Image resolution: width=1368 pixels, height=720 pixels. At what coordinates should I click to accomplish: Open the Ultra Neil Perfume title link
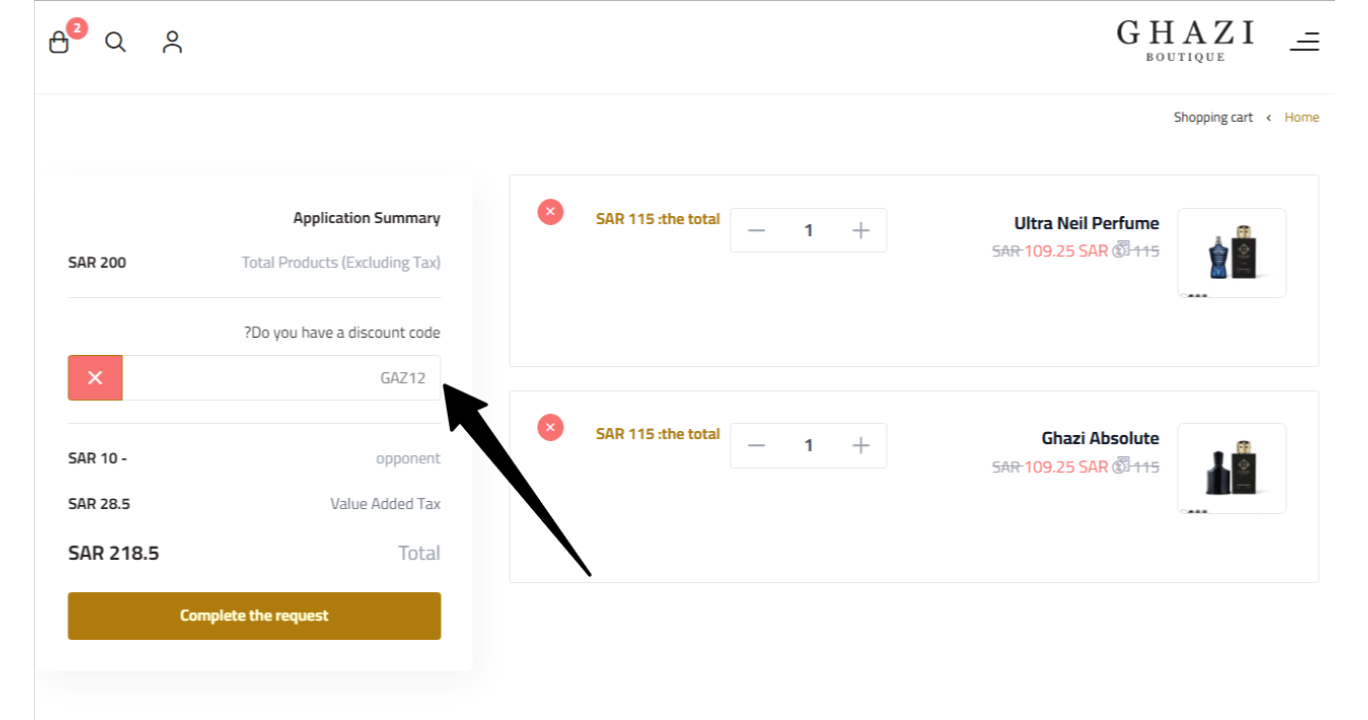coord(1086,223)
